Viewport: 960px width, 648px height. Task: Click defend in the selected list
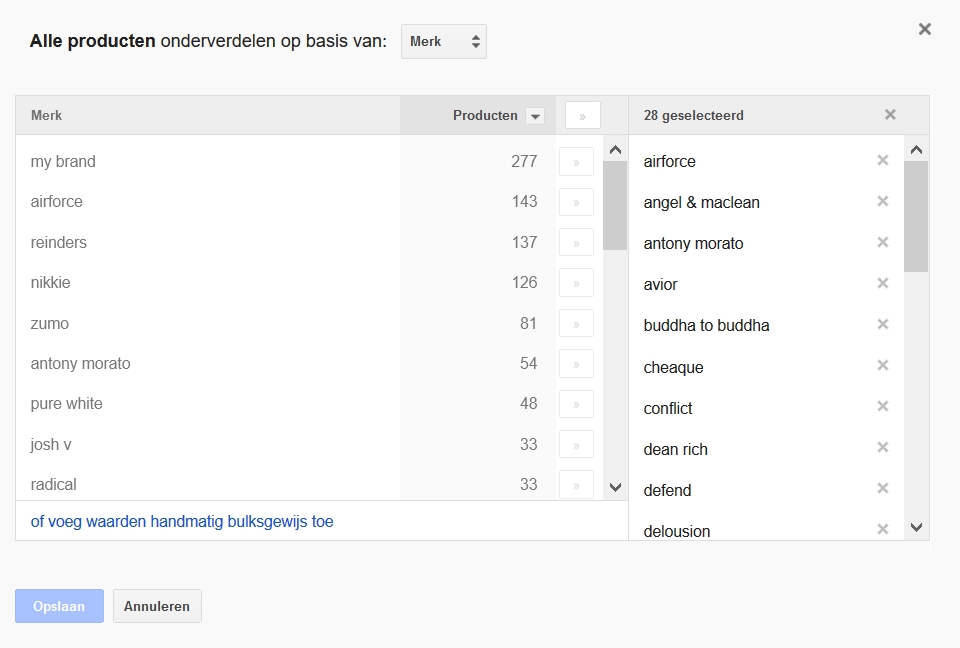(x=667, y=491)
